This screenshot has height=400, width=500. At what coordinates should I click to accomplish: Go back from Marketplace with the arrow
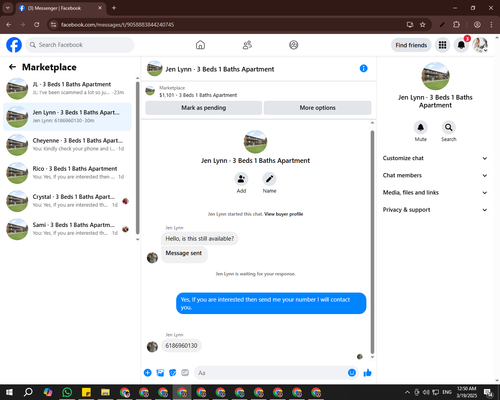point(12,67)
